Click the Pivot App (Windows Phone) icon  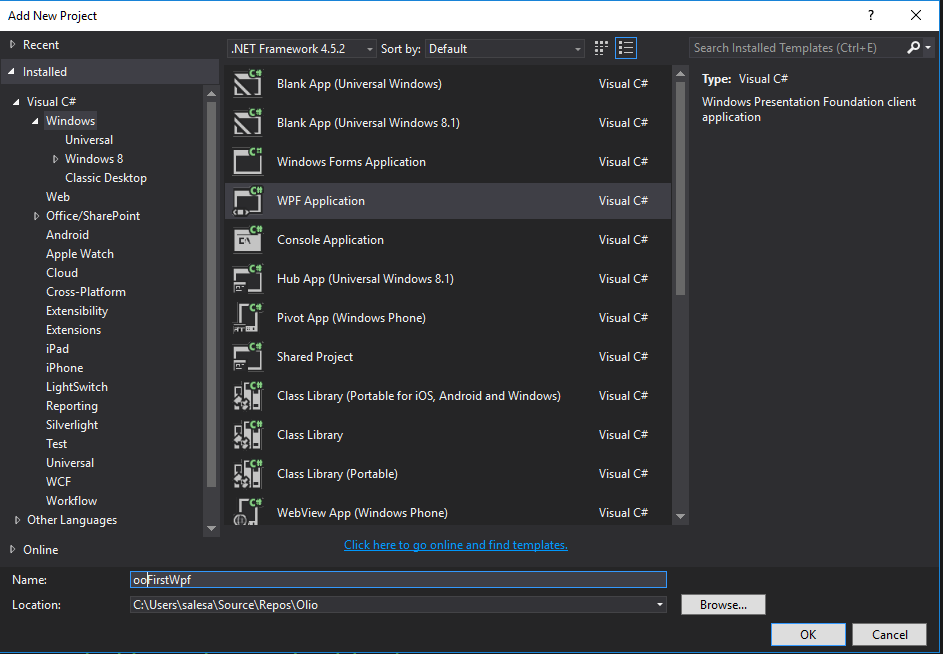pos(247,318)
